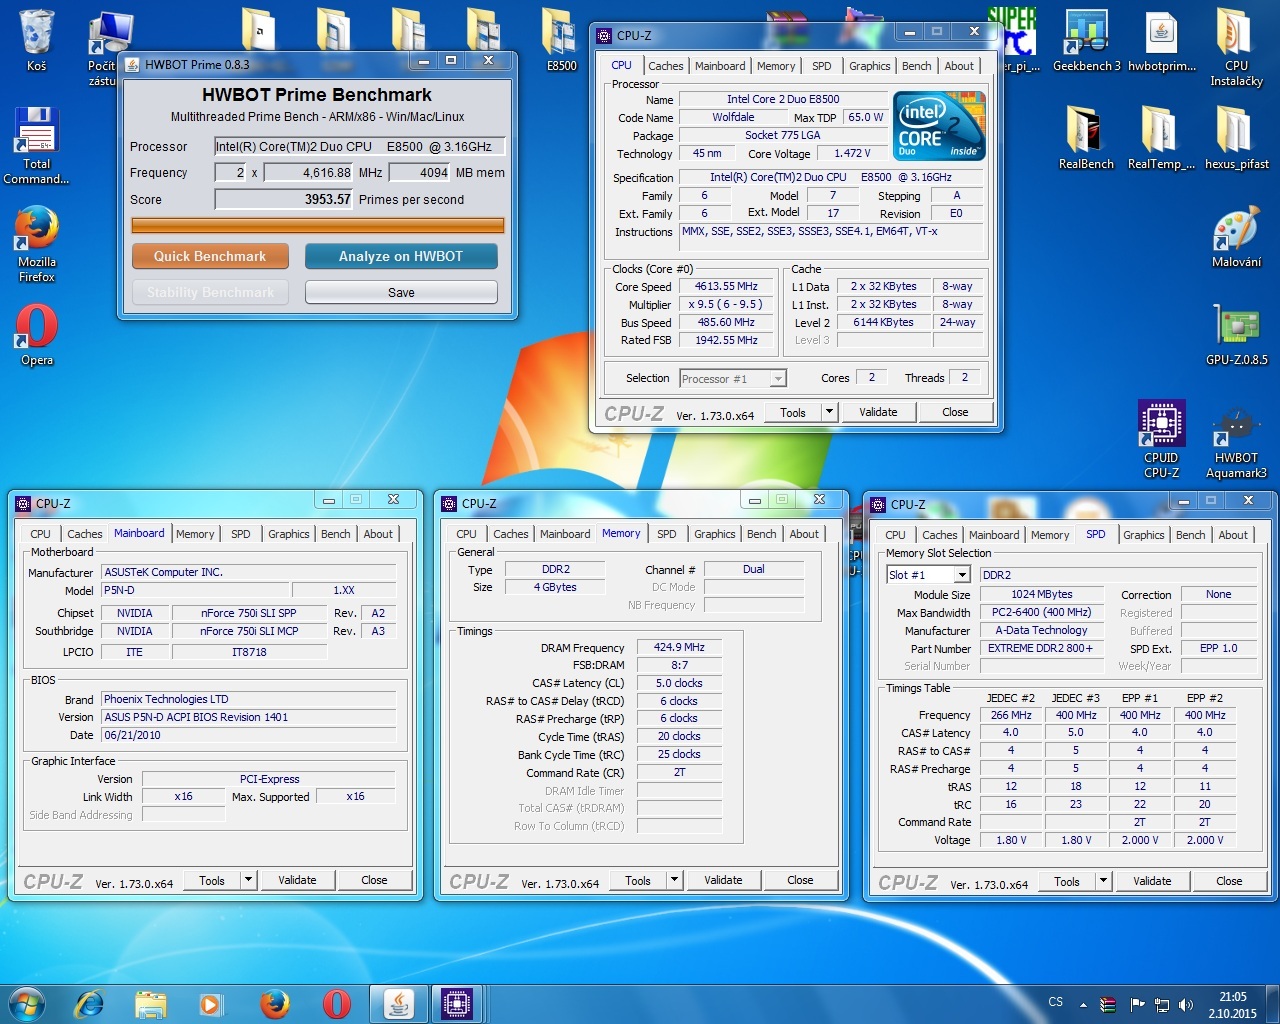
Task: Open the E8500 folder icon on desktop
Action: point(561,40)
